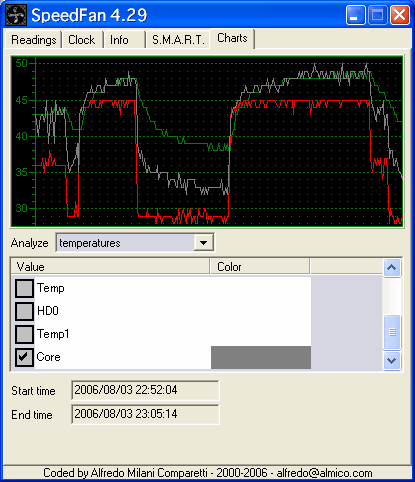Viewport: 415px width, 482px height.
Task: Click the gray Core color swatch
Action: (261, 357)
